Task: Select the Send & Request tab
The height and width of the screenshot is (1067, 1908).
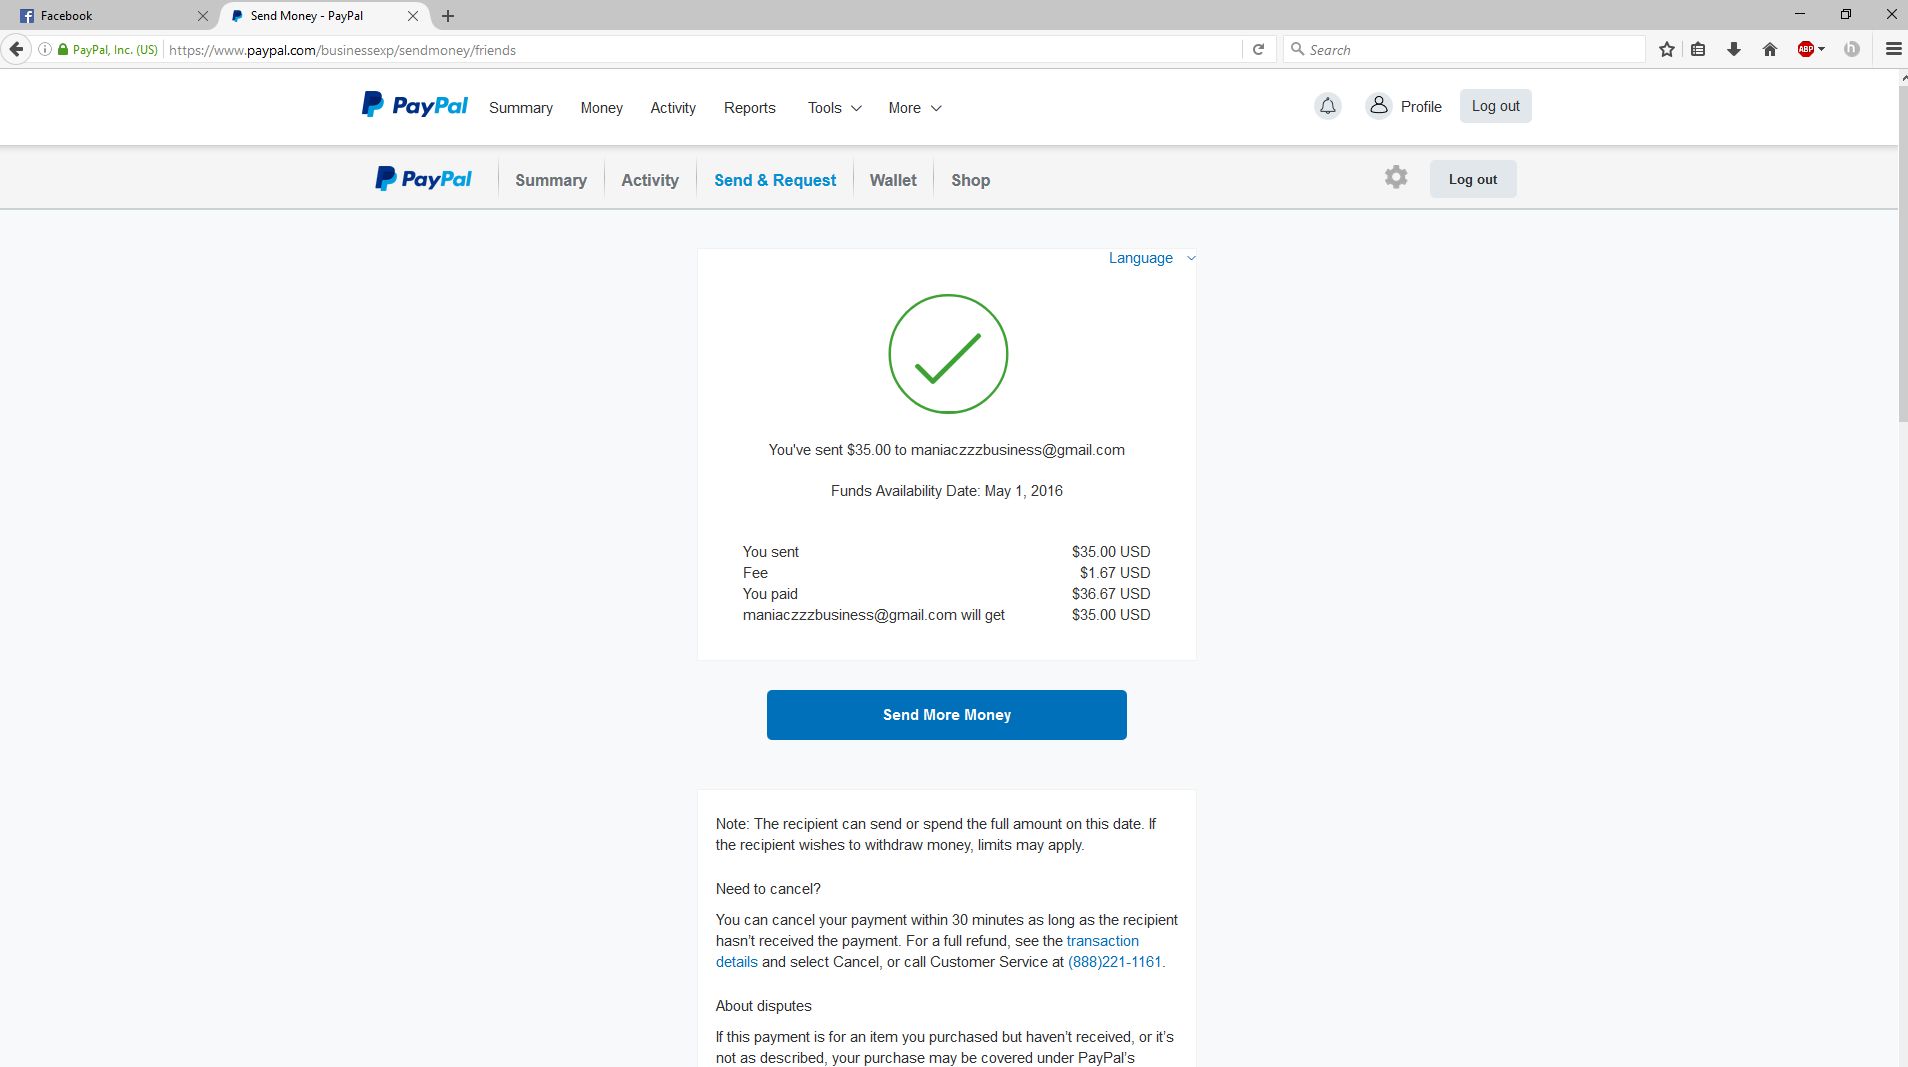Action: pyautogui.click(x=775, y=180)
